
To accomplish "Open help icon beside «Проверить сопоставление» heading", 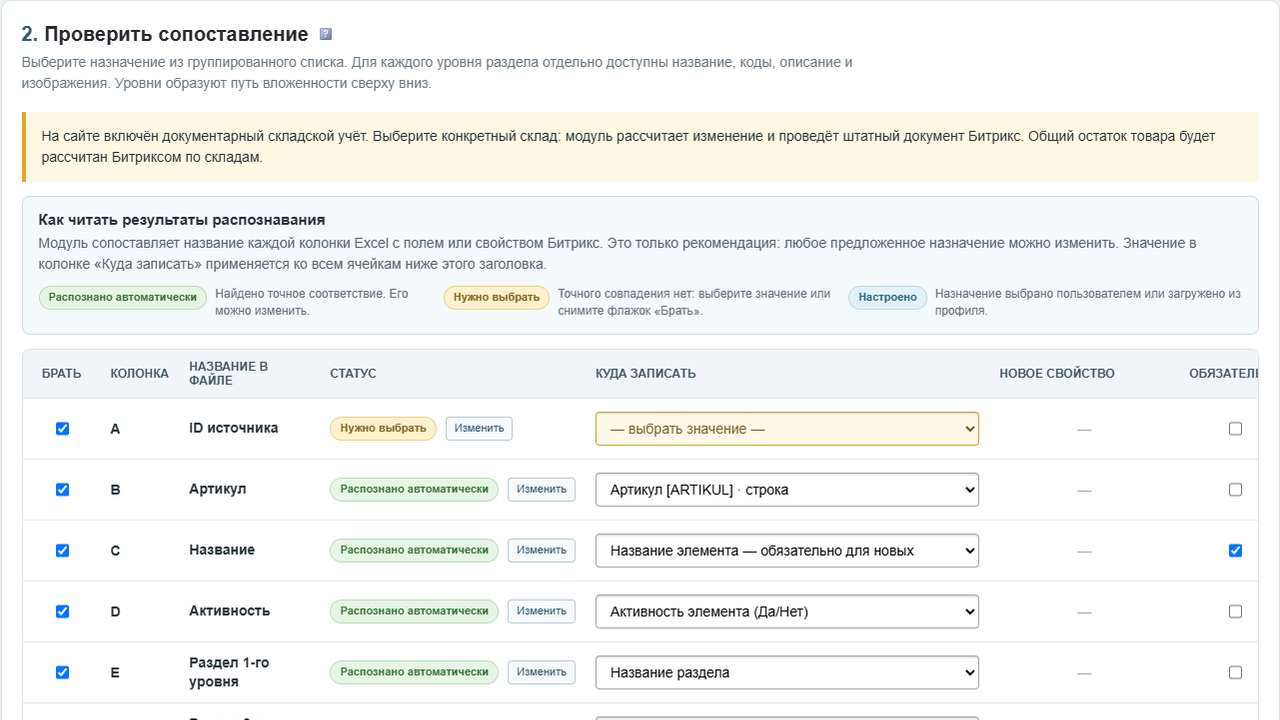I will point(325,34).
